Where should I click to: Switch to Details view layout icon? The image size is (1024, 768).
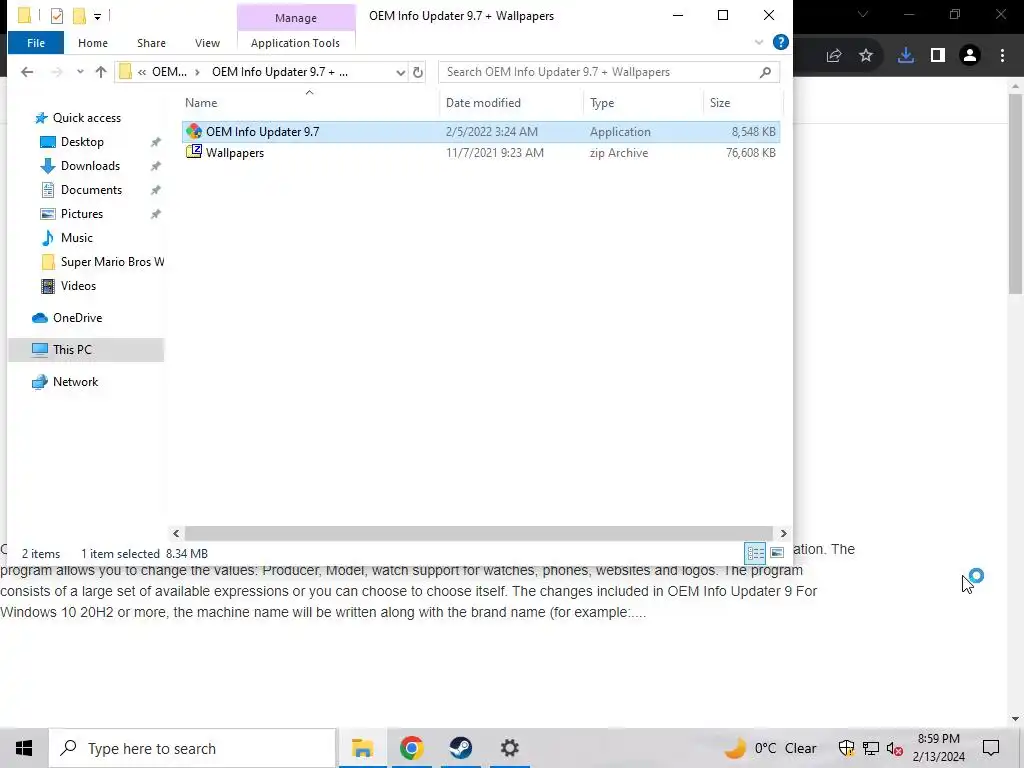pyautogui.click(x=756, y=553)
